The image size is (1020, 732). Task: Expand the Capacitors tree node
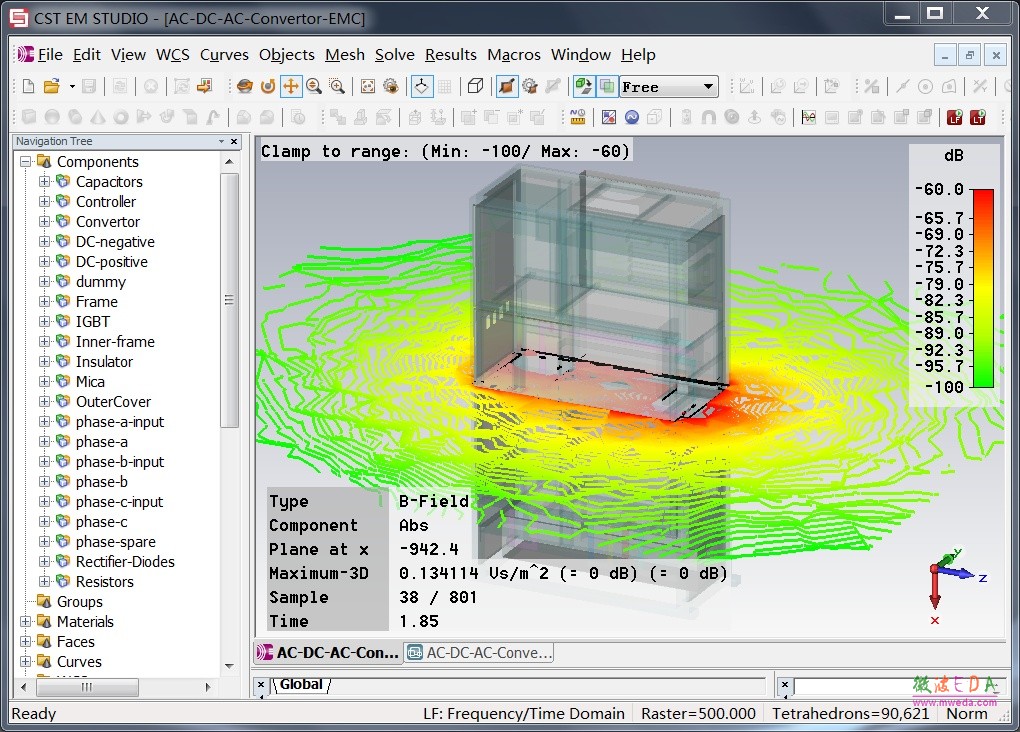point(44,182)
